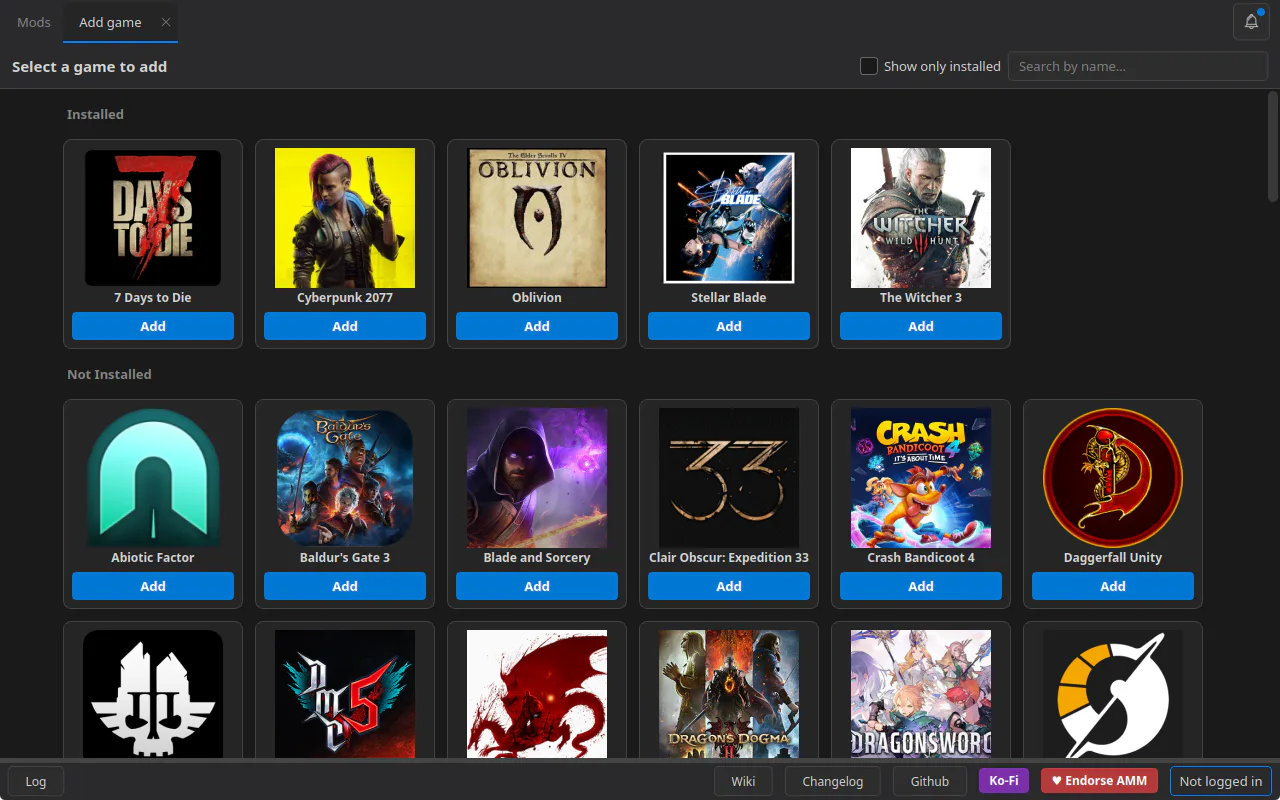Click the Not logged in button

[1221, 781]
